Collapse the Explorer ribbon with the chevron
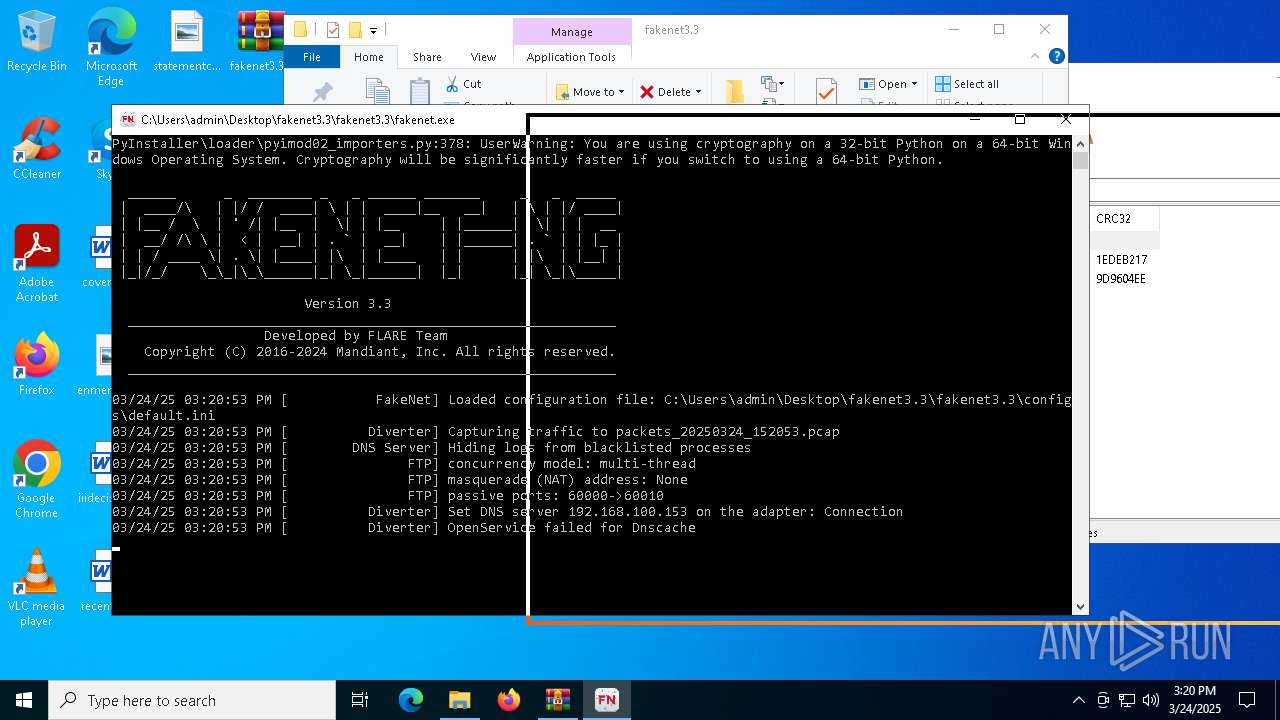 [1037, 57]
